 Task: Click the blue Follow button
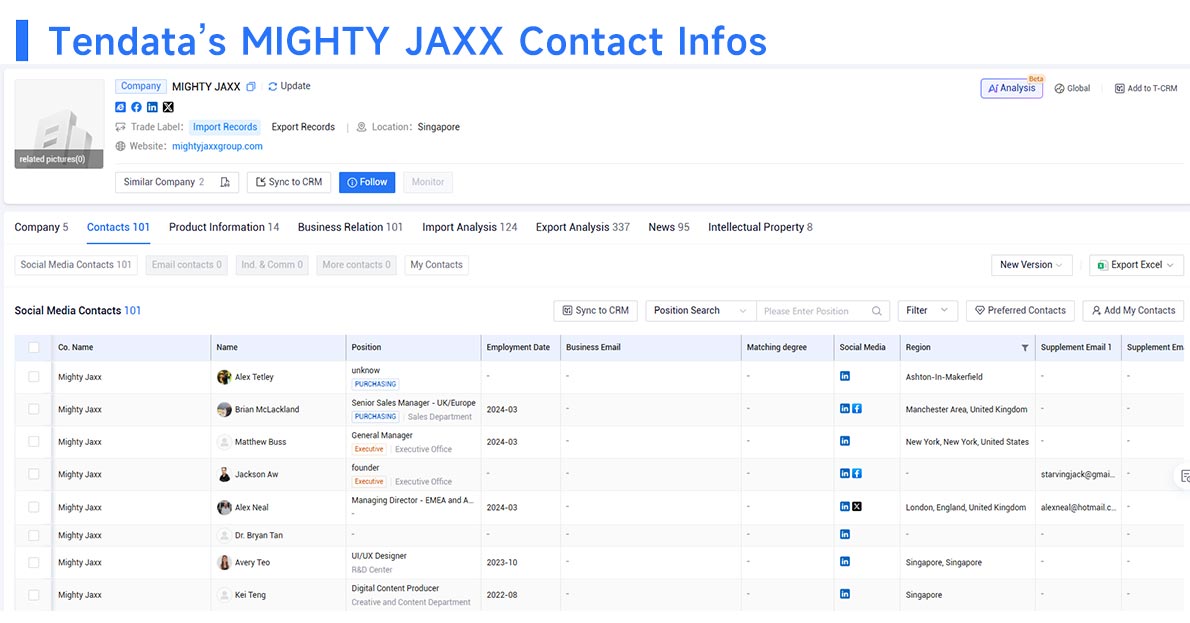click(x=367, y=182)
